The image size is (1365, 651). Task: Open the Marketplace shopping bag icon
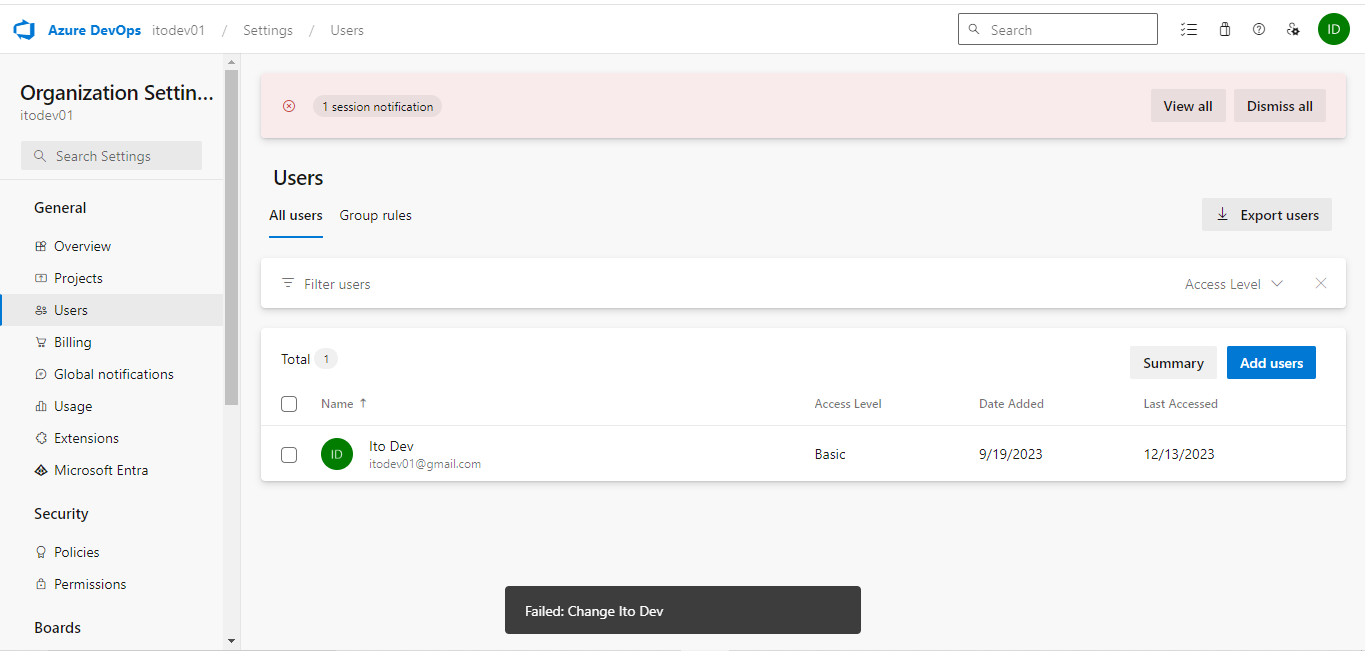[x=1224, y=30]
